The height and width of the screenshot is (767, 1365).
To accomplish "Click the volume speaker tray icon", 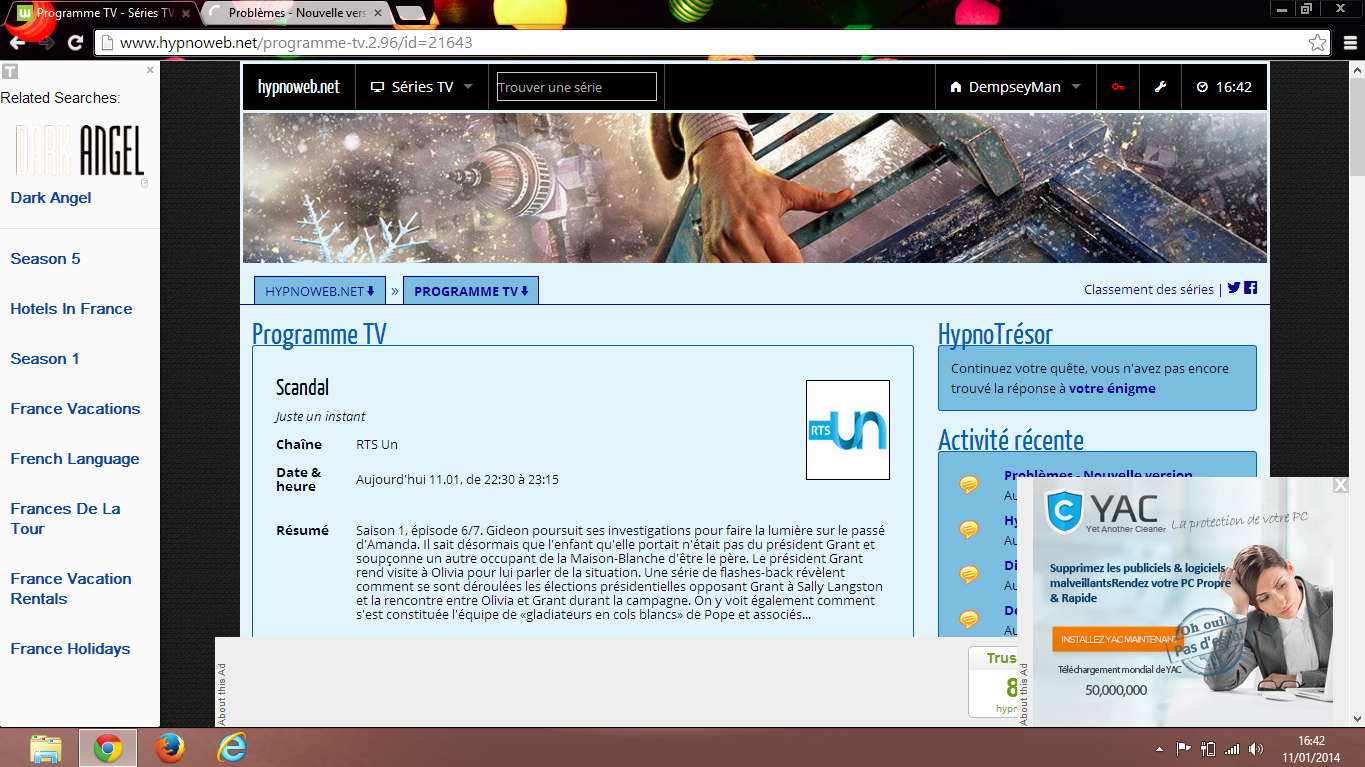I will pos(1256,748).
